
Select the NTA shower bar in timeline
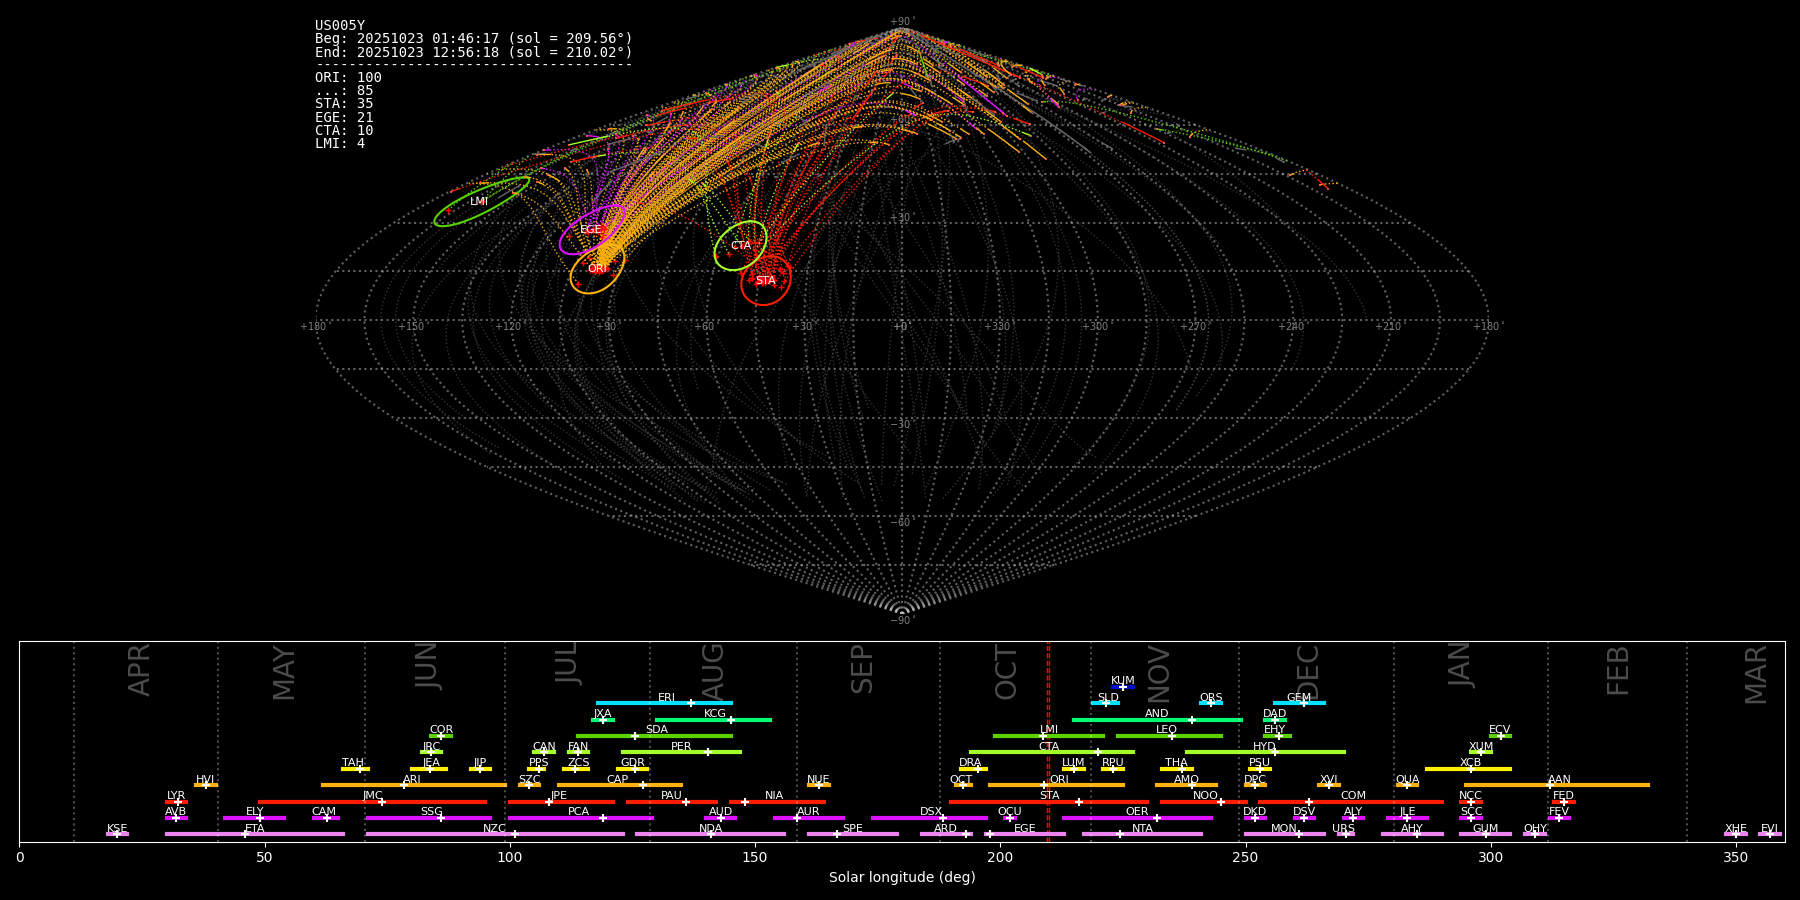(1142, 834)
